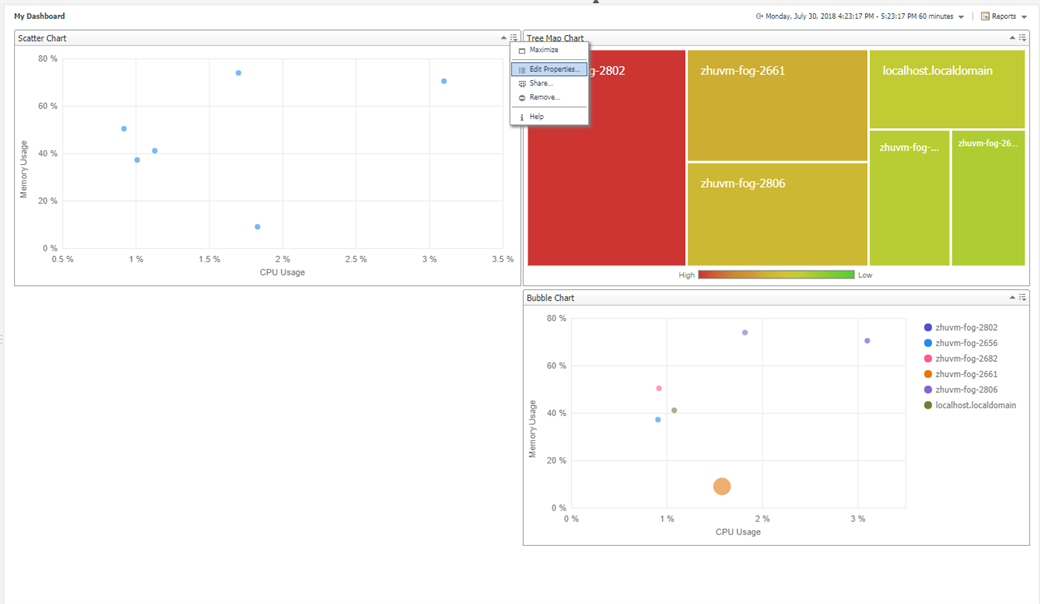The width and height of the screenshot is (1040, 604).
Task: Click the Edit Properties icon in menu
Action: pyautogui.click(x=522, y=70)
